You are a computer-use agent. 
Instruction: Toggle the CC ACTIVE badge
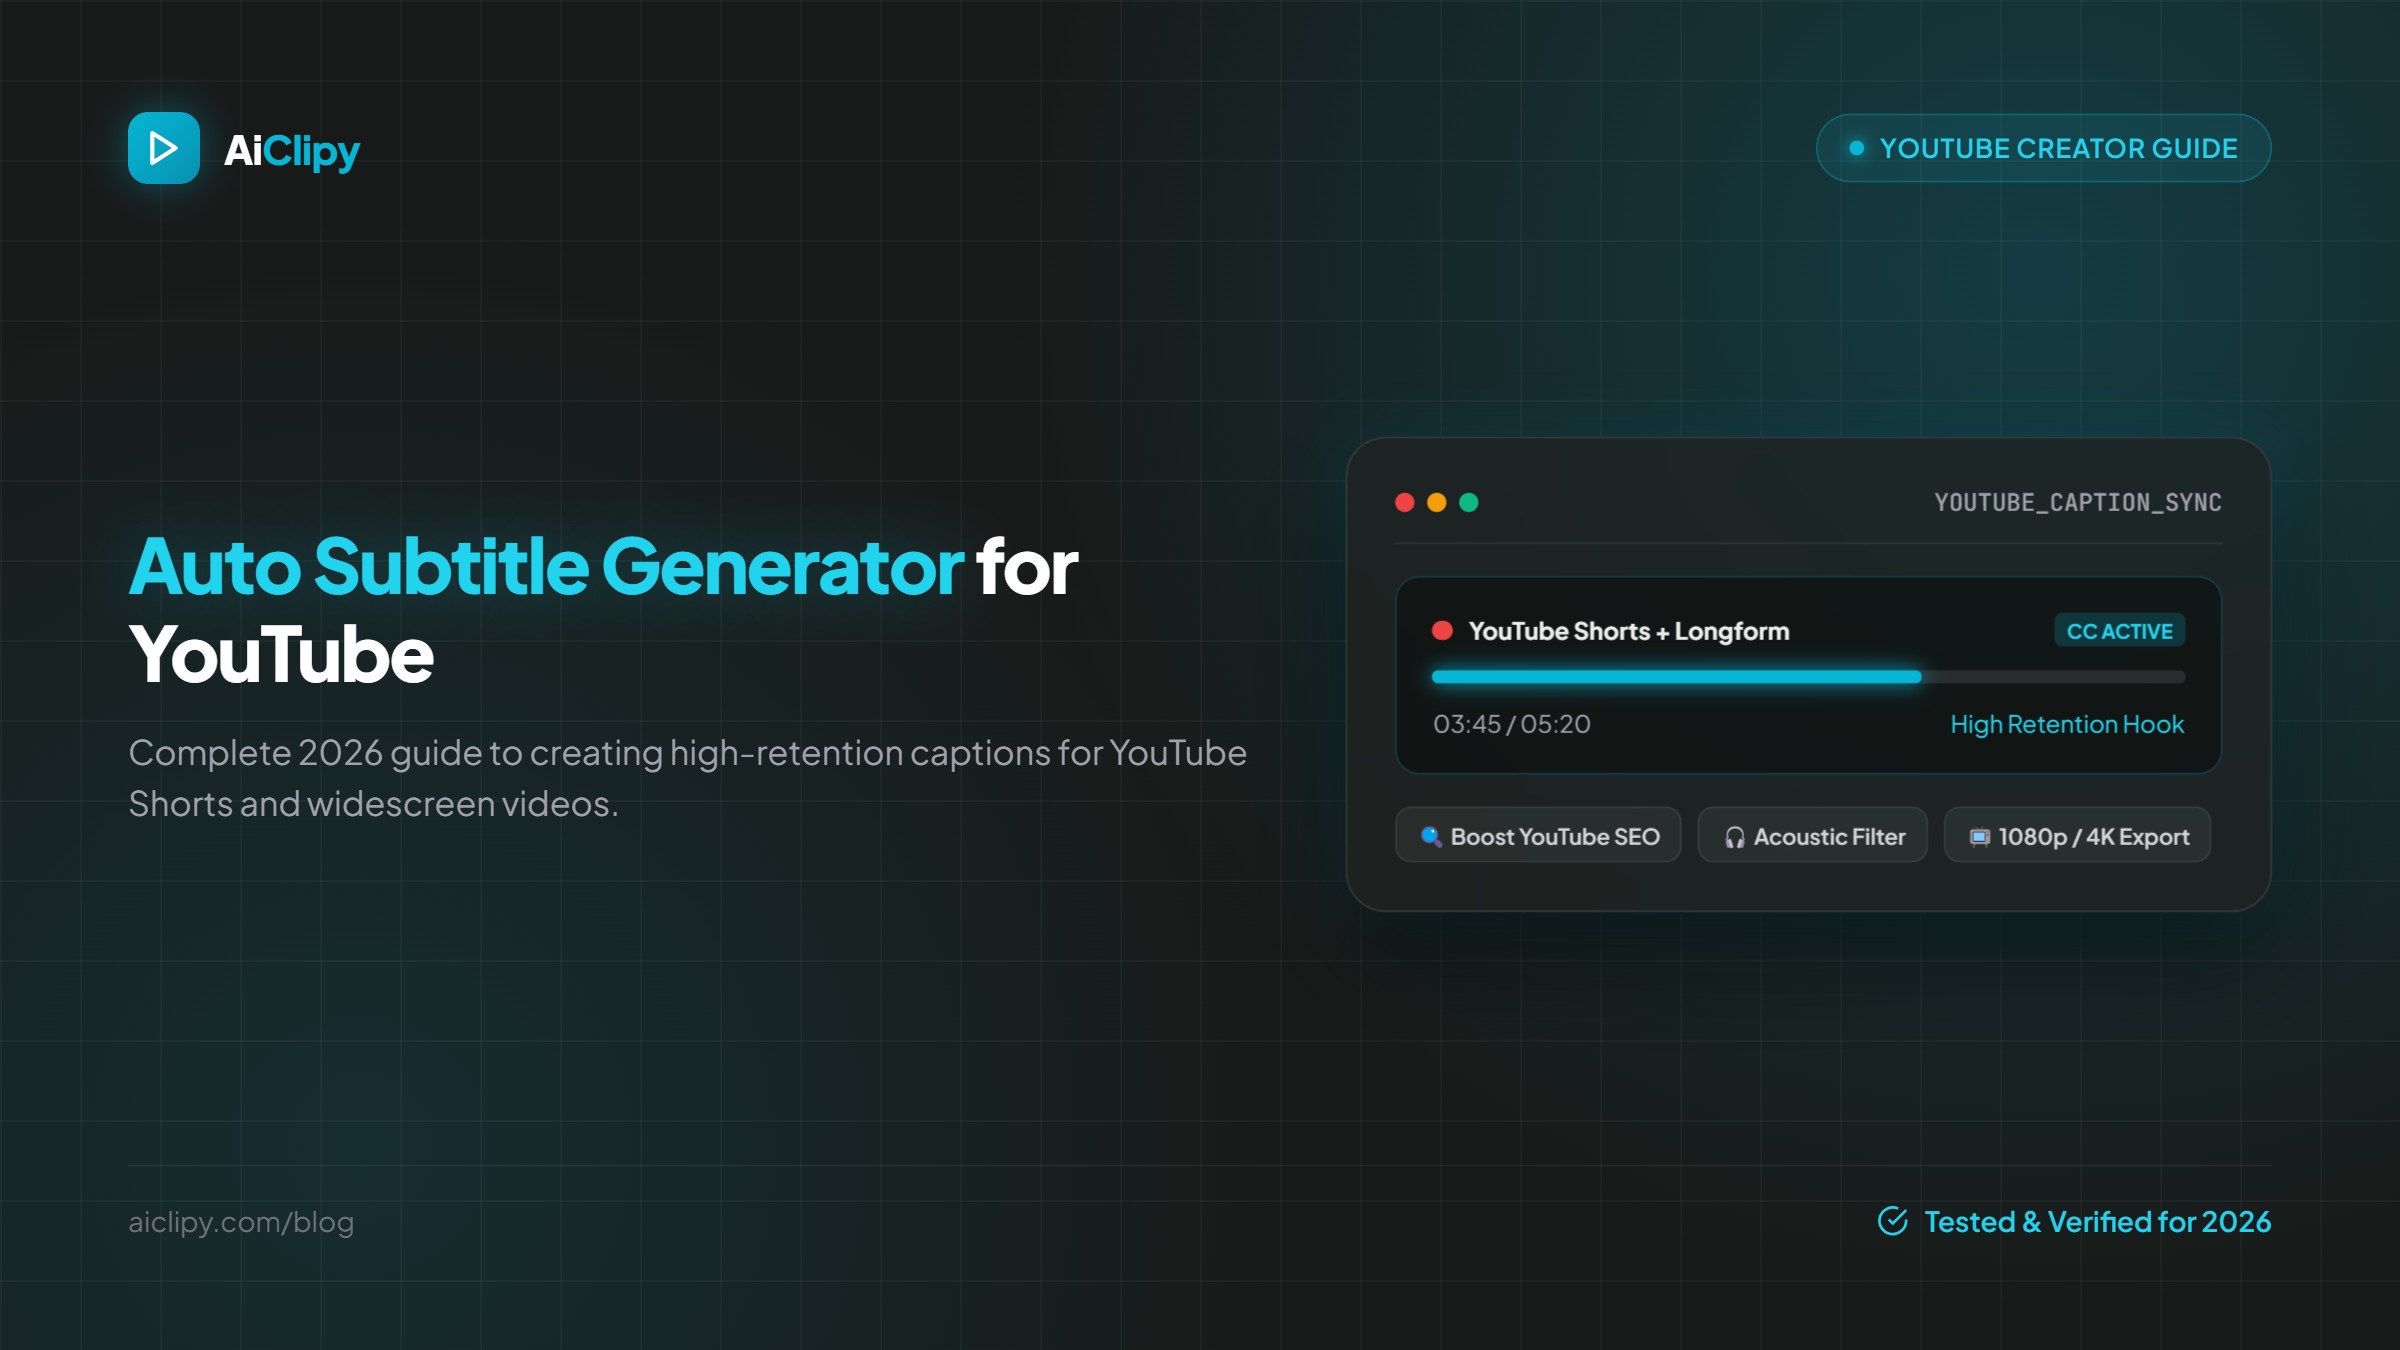tap(2119, 631)
